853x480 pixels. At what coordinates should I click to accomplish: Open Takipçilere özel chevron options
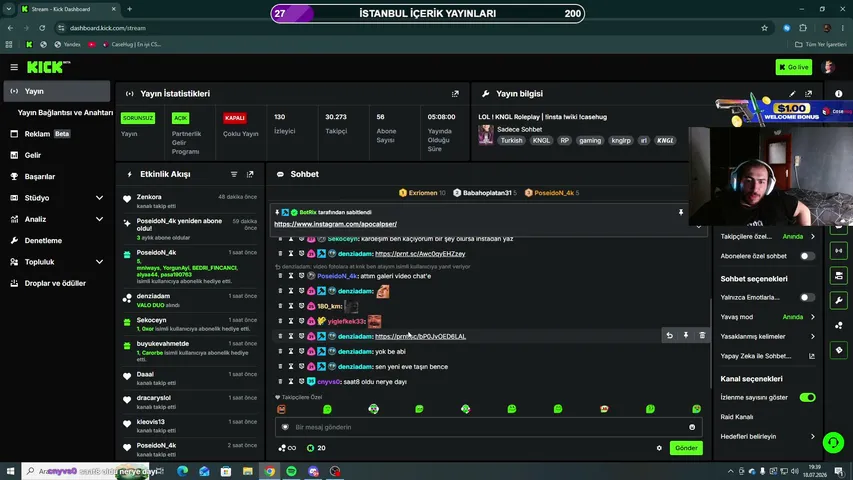point(813,236)
